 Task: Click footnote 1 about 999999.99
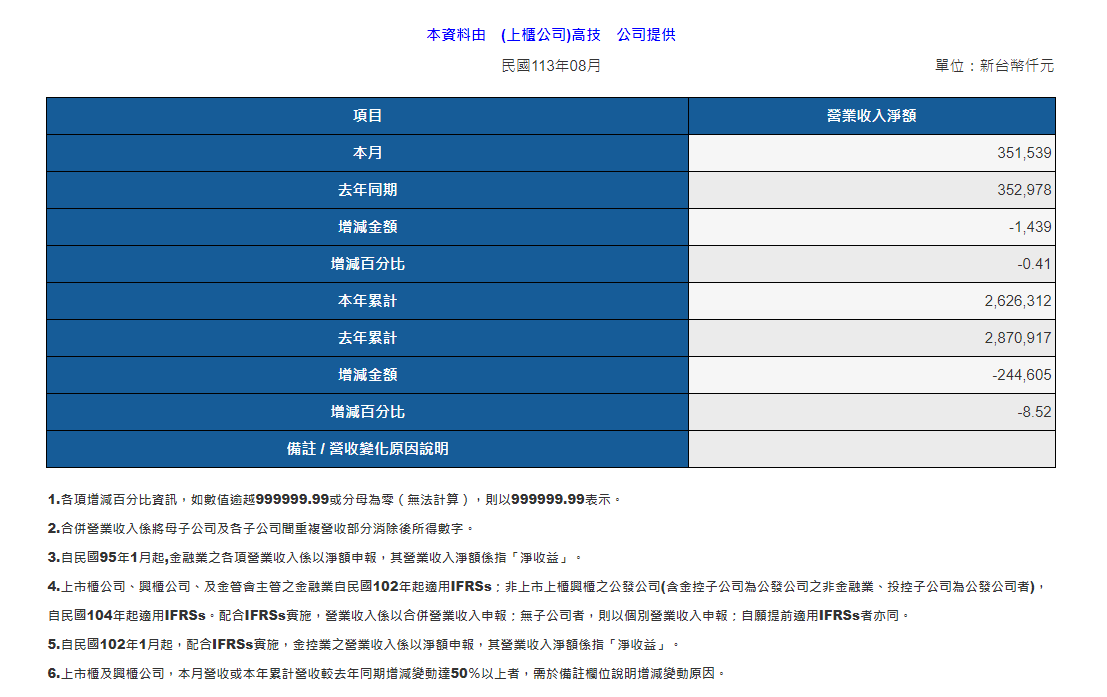tap(335, 499)
